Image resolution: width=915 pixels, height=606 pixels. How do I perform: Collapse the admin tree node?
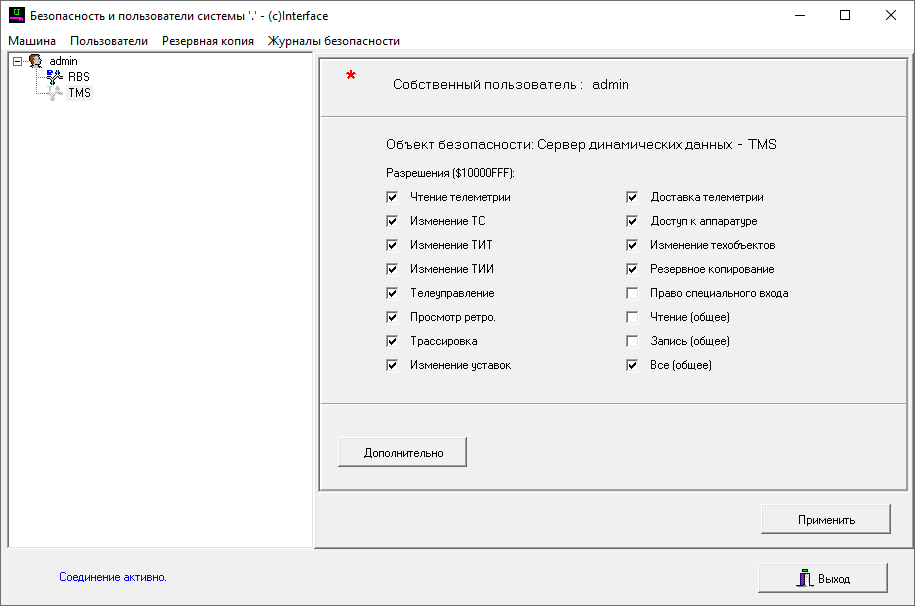pos(18,61)
